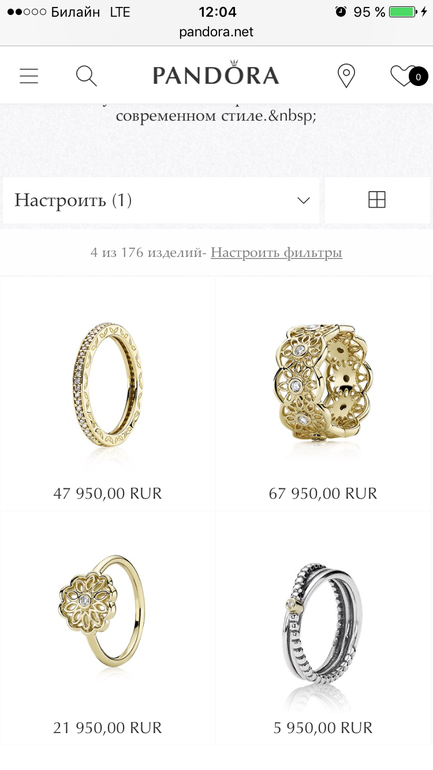Tap the search magnifier icon
The height and width of the screenshot is (770, 433).
click(86, 76)
